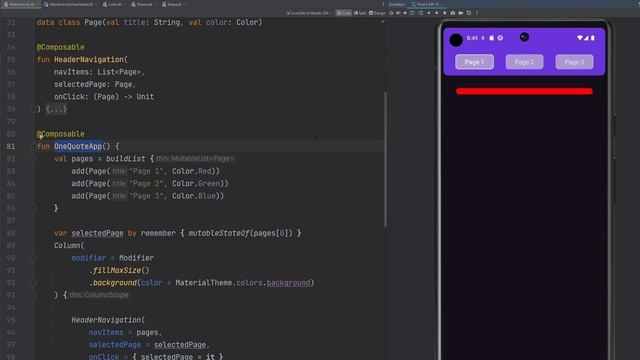
Task: Open the Live Edit of literals dropdown
Action: click(x=308, y=13)
